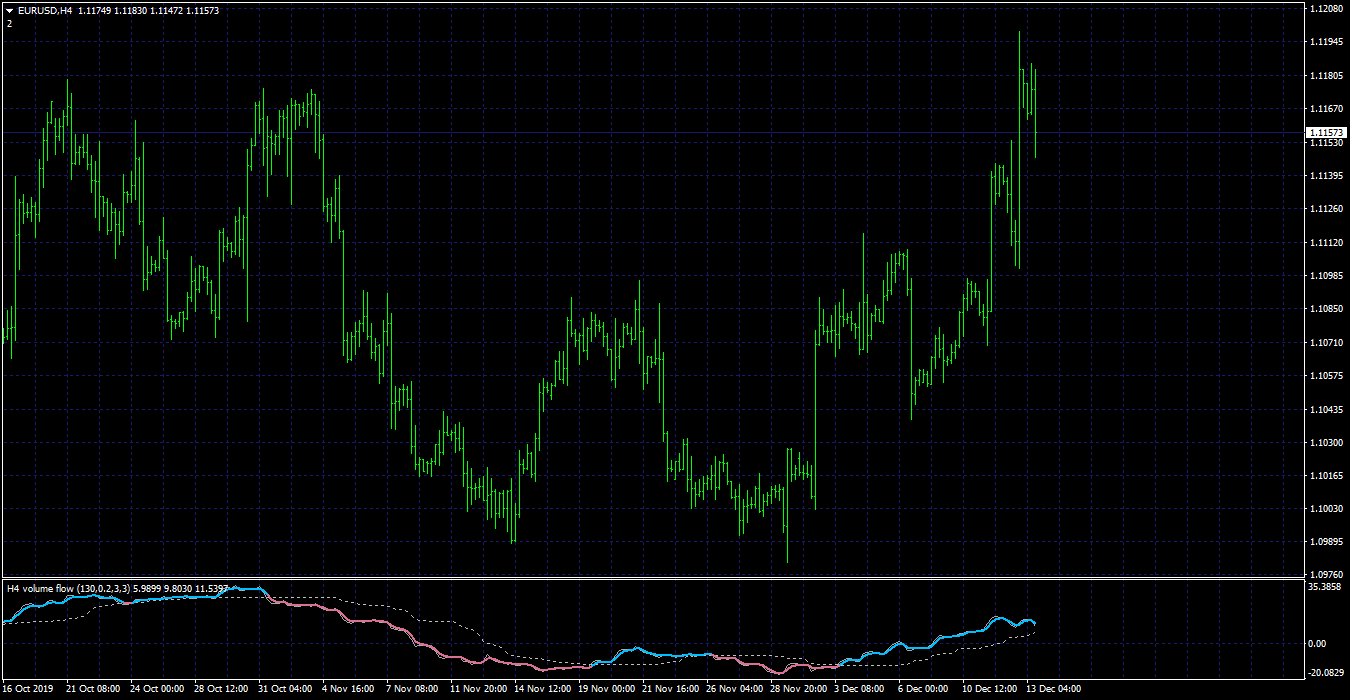Click the small triangle before EURUSD,H4
The height and width of the screenshot is (700, 1350).
pyautogui.click(x=9, y=10)
